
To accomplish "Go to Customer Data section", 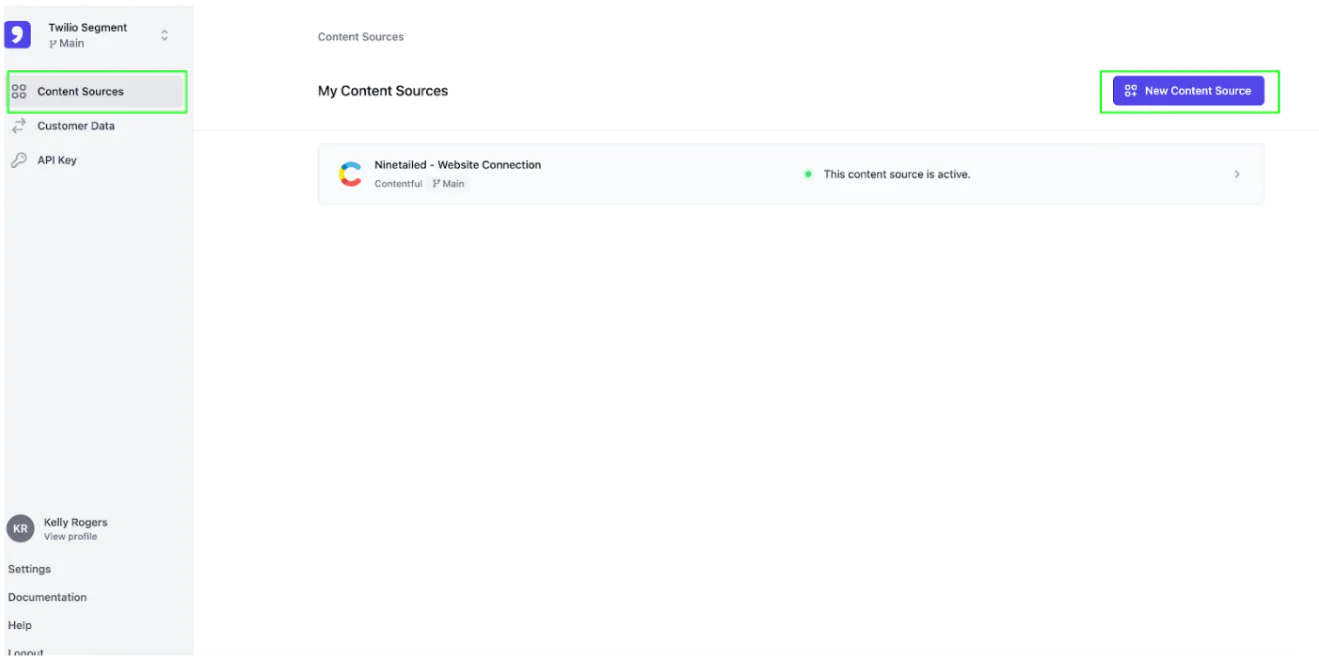I will (76, 126).
